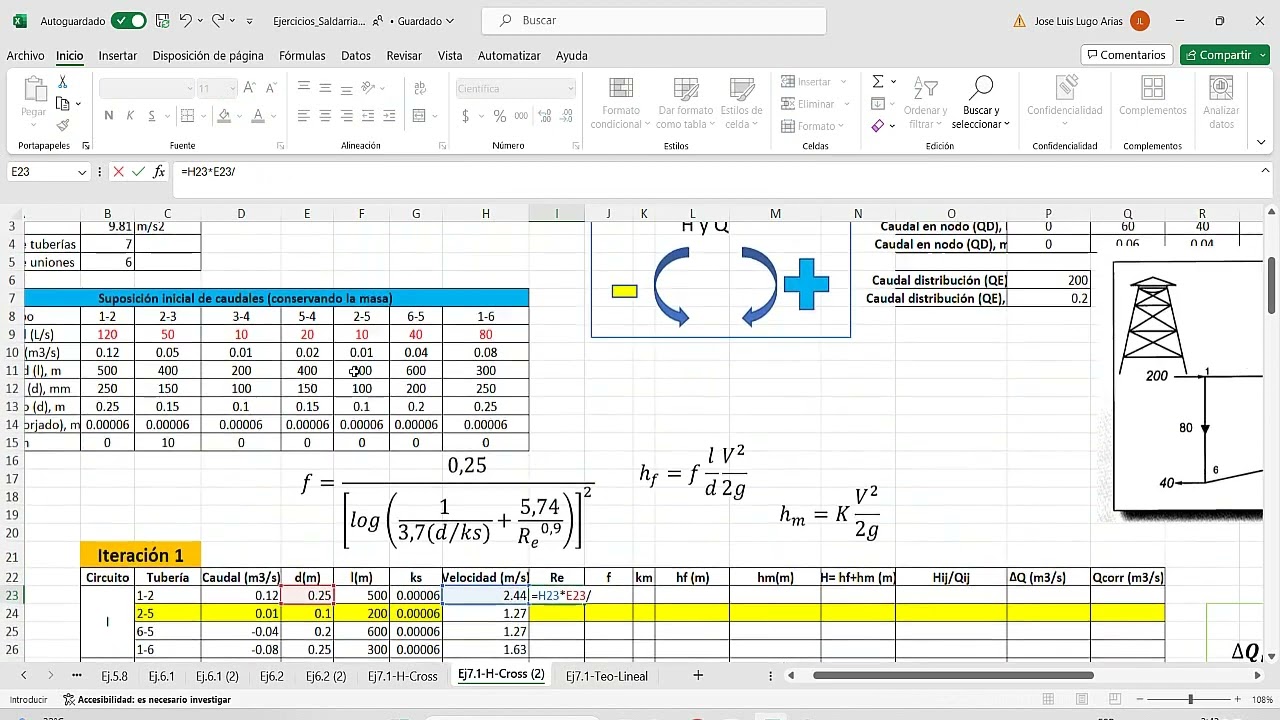This screenshot has width=1280, height=720.
Task: Switch to the Fórmulas ribbon tab
Action: tap(302, 56)
